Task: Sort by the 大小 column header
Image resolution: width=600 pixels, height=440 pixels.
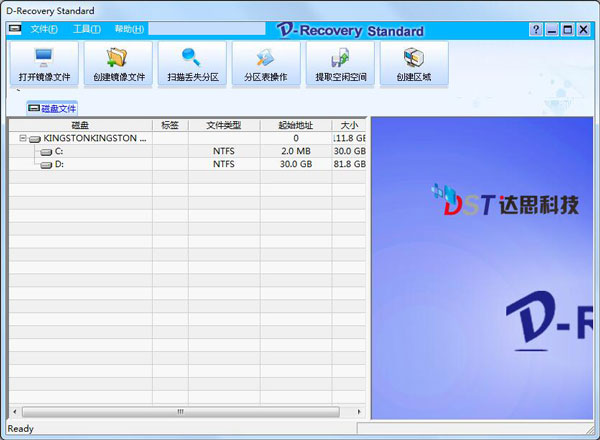Action: [349, 125]
